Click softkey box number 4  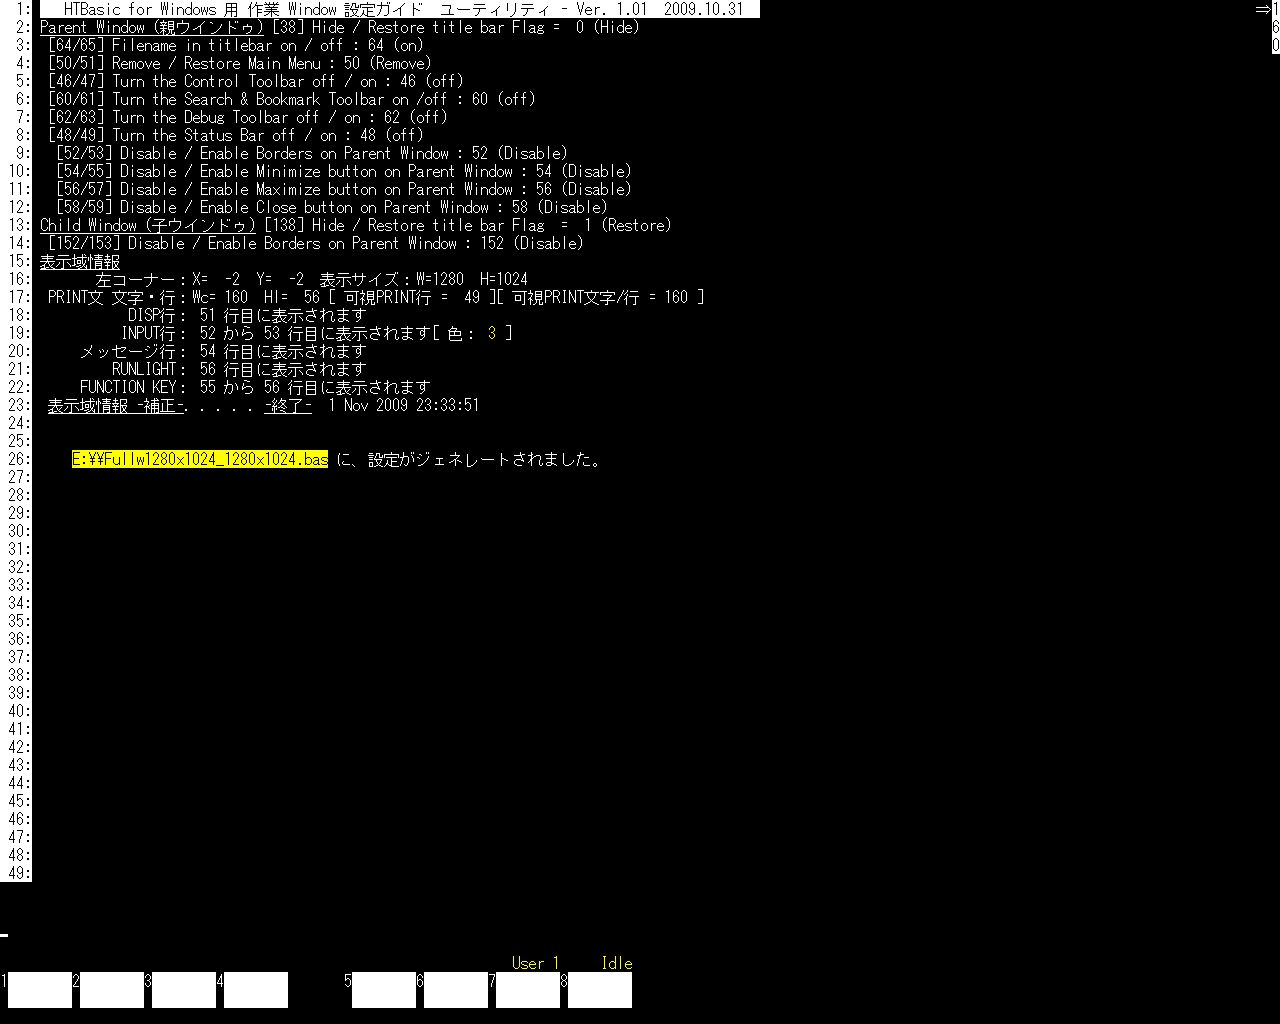click(x=256, y=989)
